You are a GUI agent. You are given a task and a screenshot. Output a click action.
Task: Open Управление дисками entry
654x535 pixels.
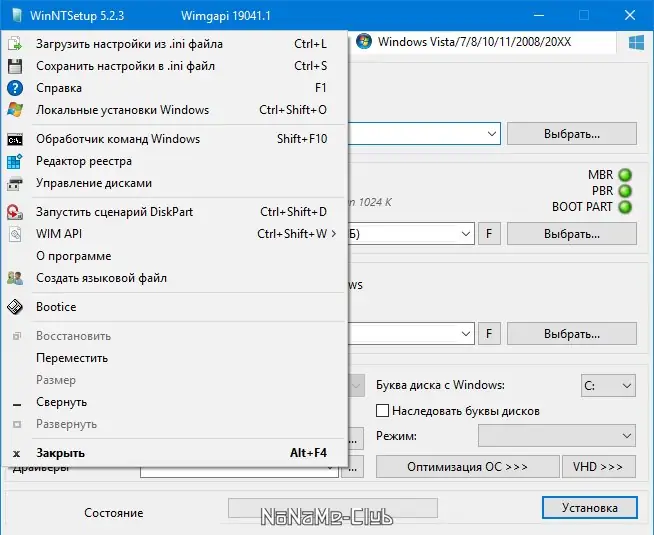[176, 183]
